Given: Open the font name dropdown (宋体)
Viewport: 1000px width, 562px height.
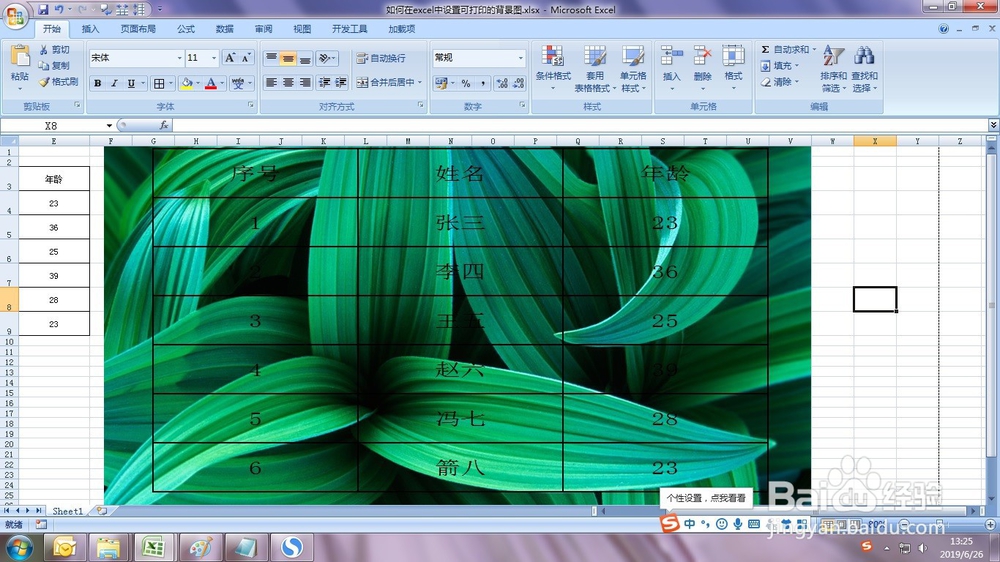Looking at the screenshot, I should click(x=179, y=58).
